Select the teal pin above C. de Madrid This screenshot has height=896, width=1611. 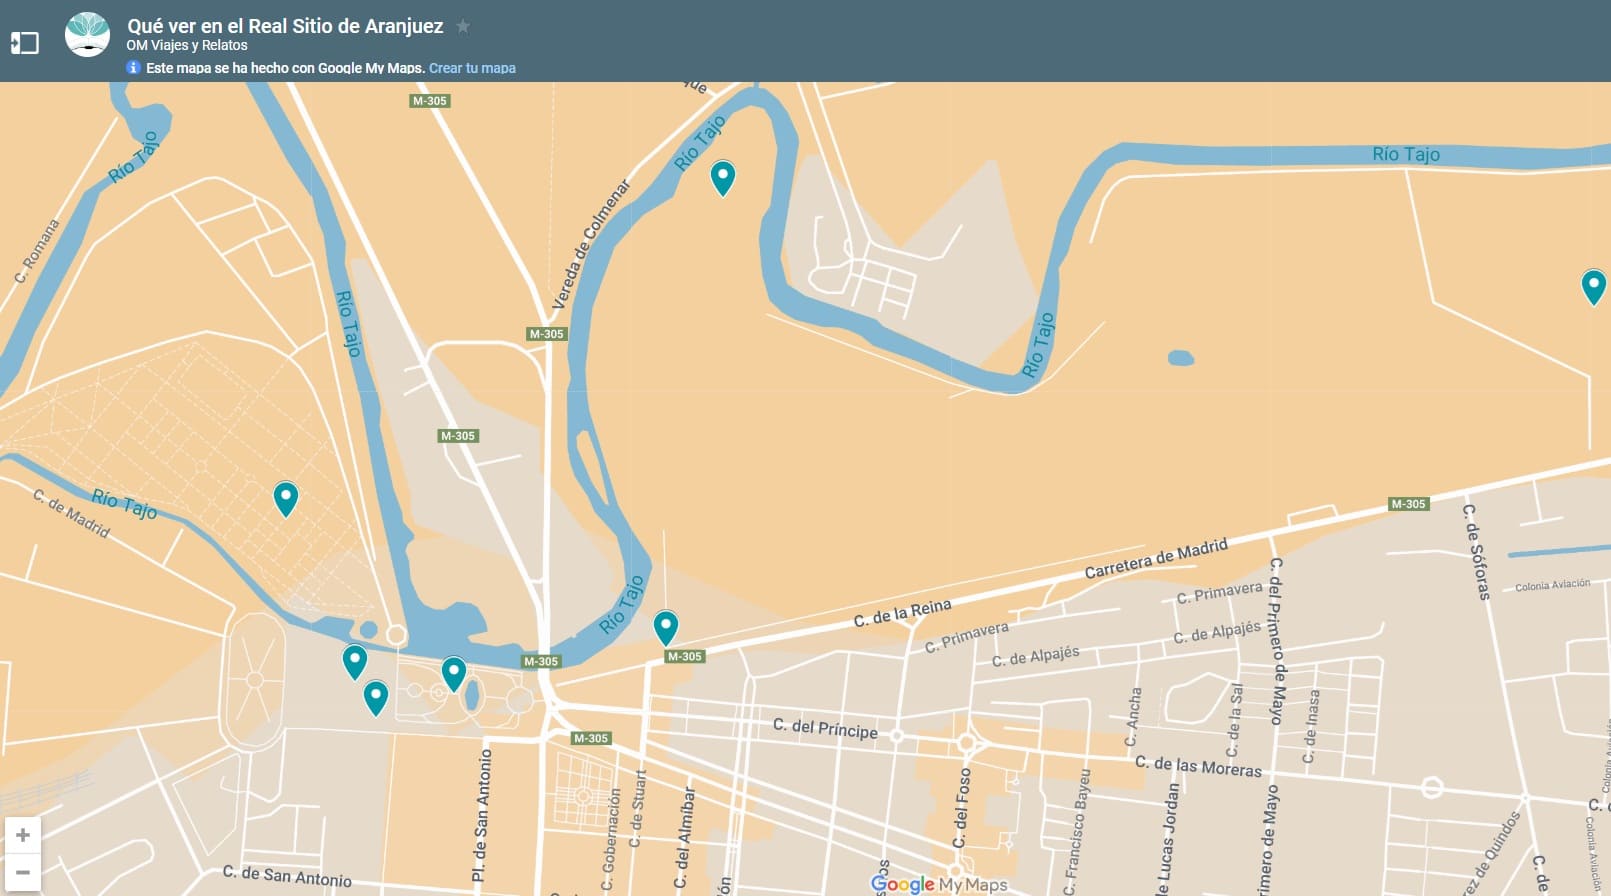pos(286,499)
